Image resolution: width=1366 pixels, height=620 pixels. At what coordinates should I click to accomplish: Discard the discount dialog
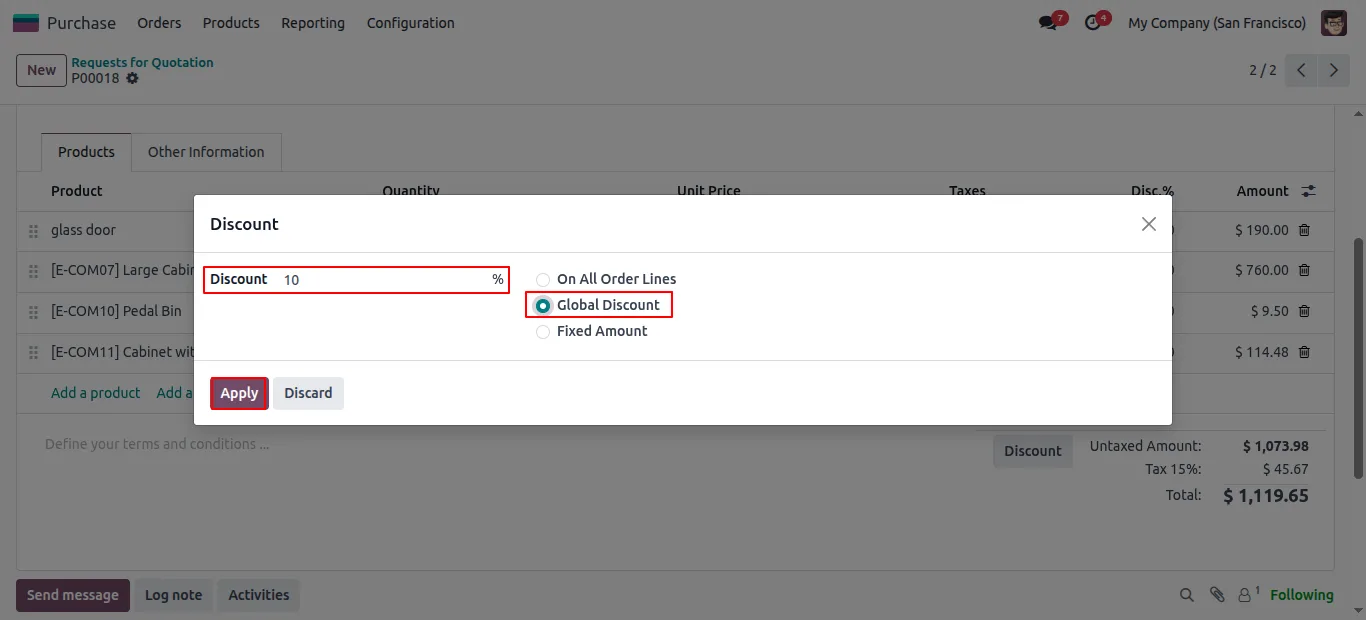coord(308,393)
